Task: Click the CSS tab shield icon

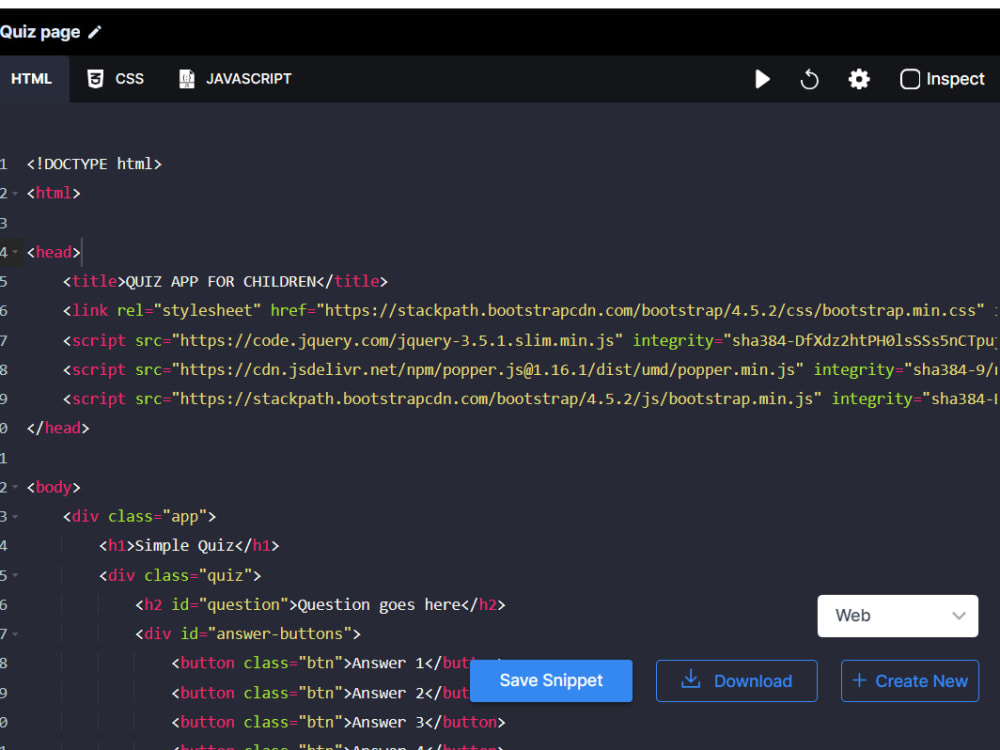Action: (x=95, y=79)
